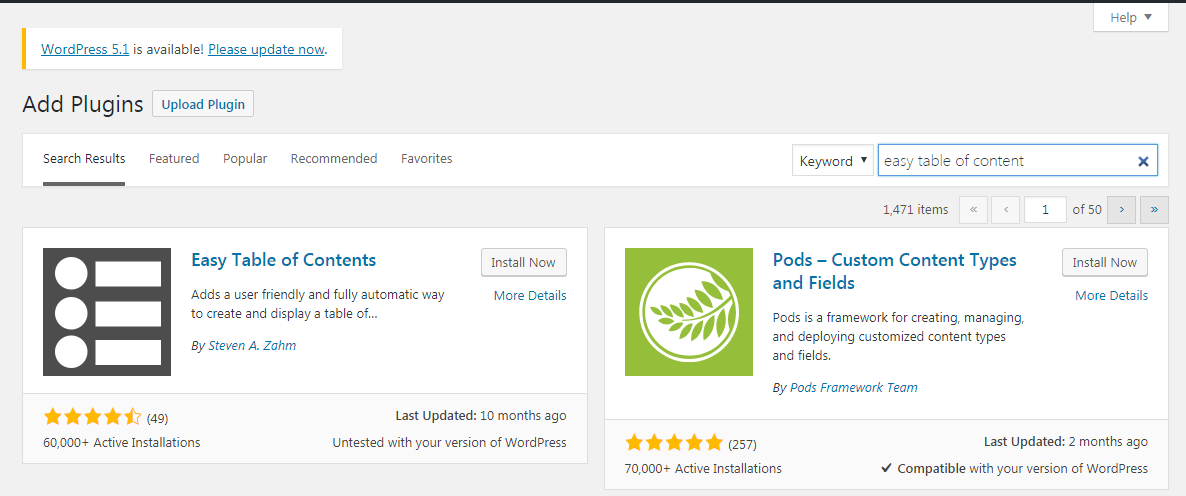
Task: Open the Easy Table of Contents title link
Action: point(284,259)
